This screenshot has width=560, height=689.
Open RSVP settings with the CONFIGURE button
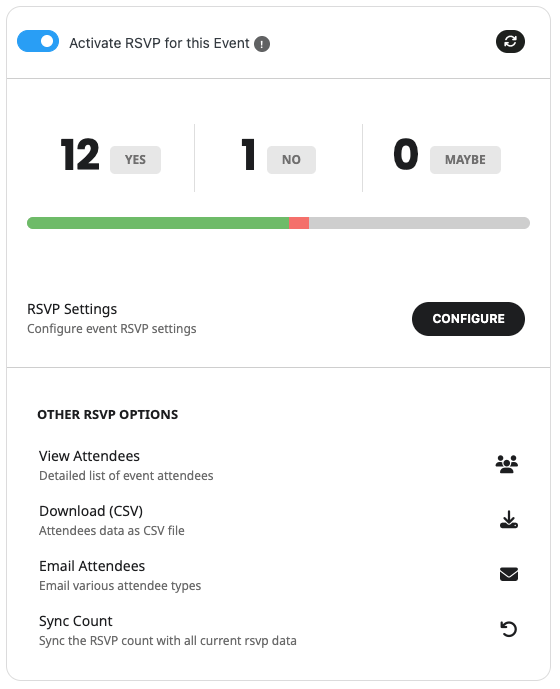[x=468, y=319]
